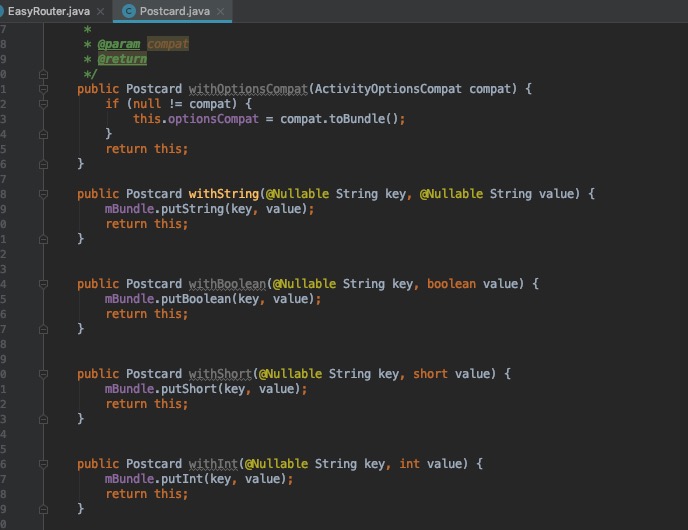Click 'return this;' inside withOptionsCompat method
Viewport: 688px width, 530px height.
tap(147, 149)
